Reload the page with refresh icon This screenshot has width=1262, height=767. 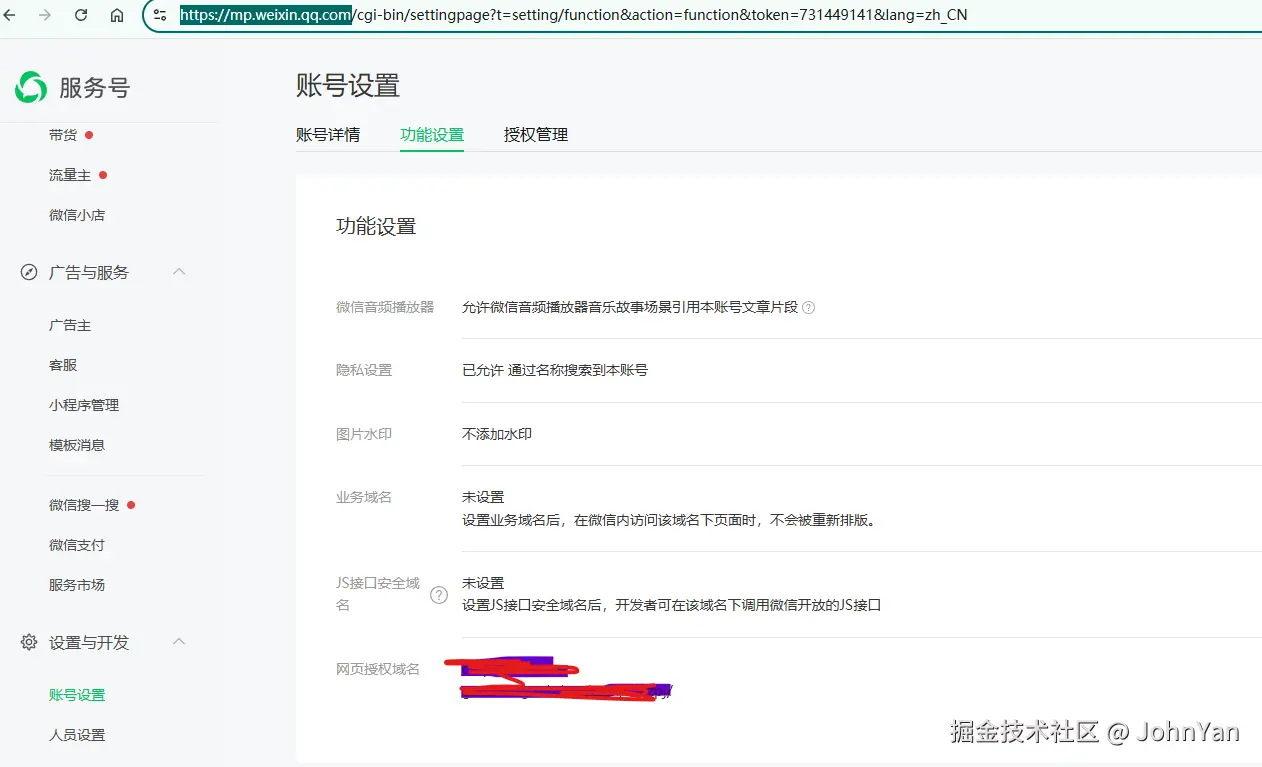[x=81, y=15]
